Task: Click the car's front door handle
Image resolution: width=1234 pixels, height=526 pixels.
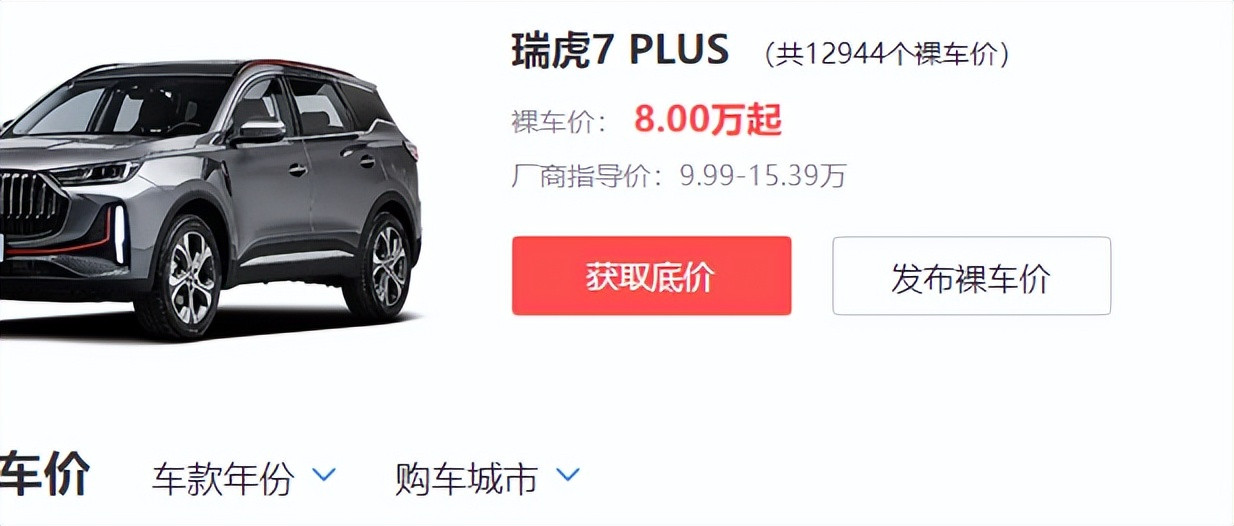Action: (x=297, y=169)
